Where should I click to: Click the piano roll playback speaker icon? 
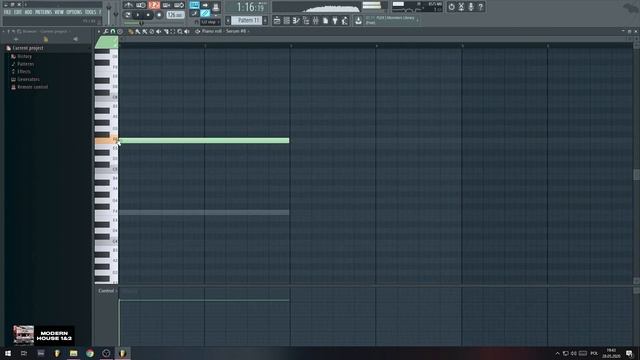[x=187, y=31]
